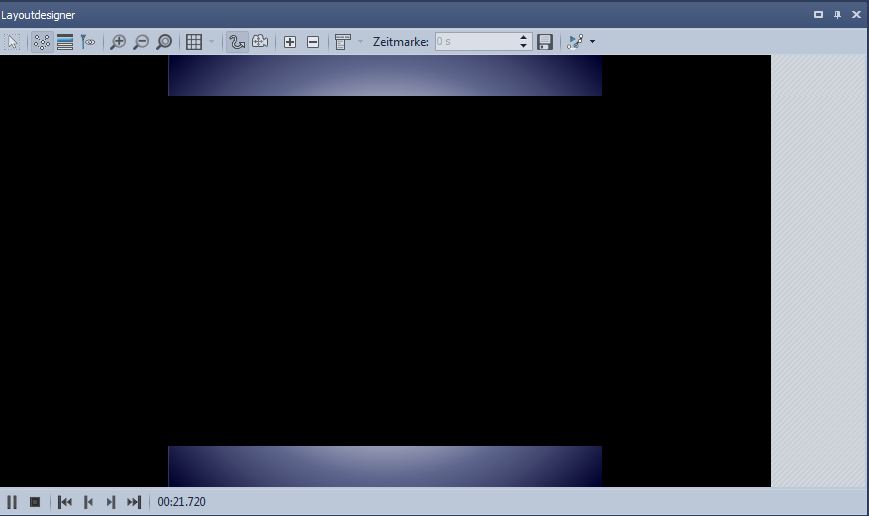The image size is (869, 516).
Task: Increase Zeitmarke value with up arrow
Action: point(523,38)
